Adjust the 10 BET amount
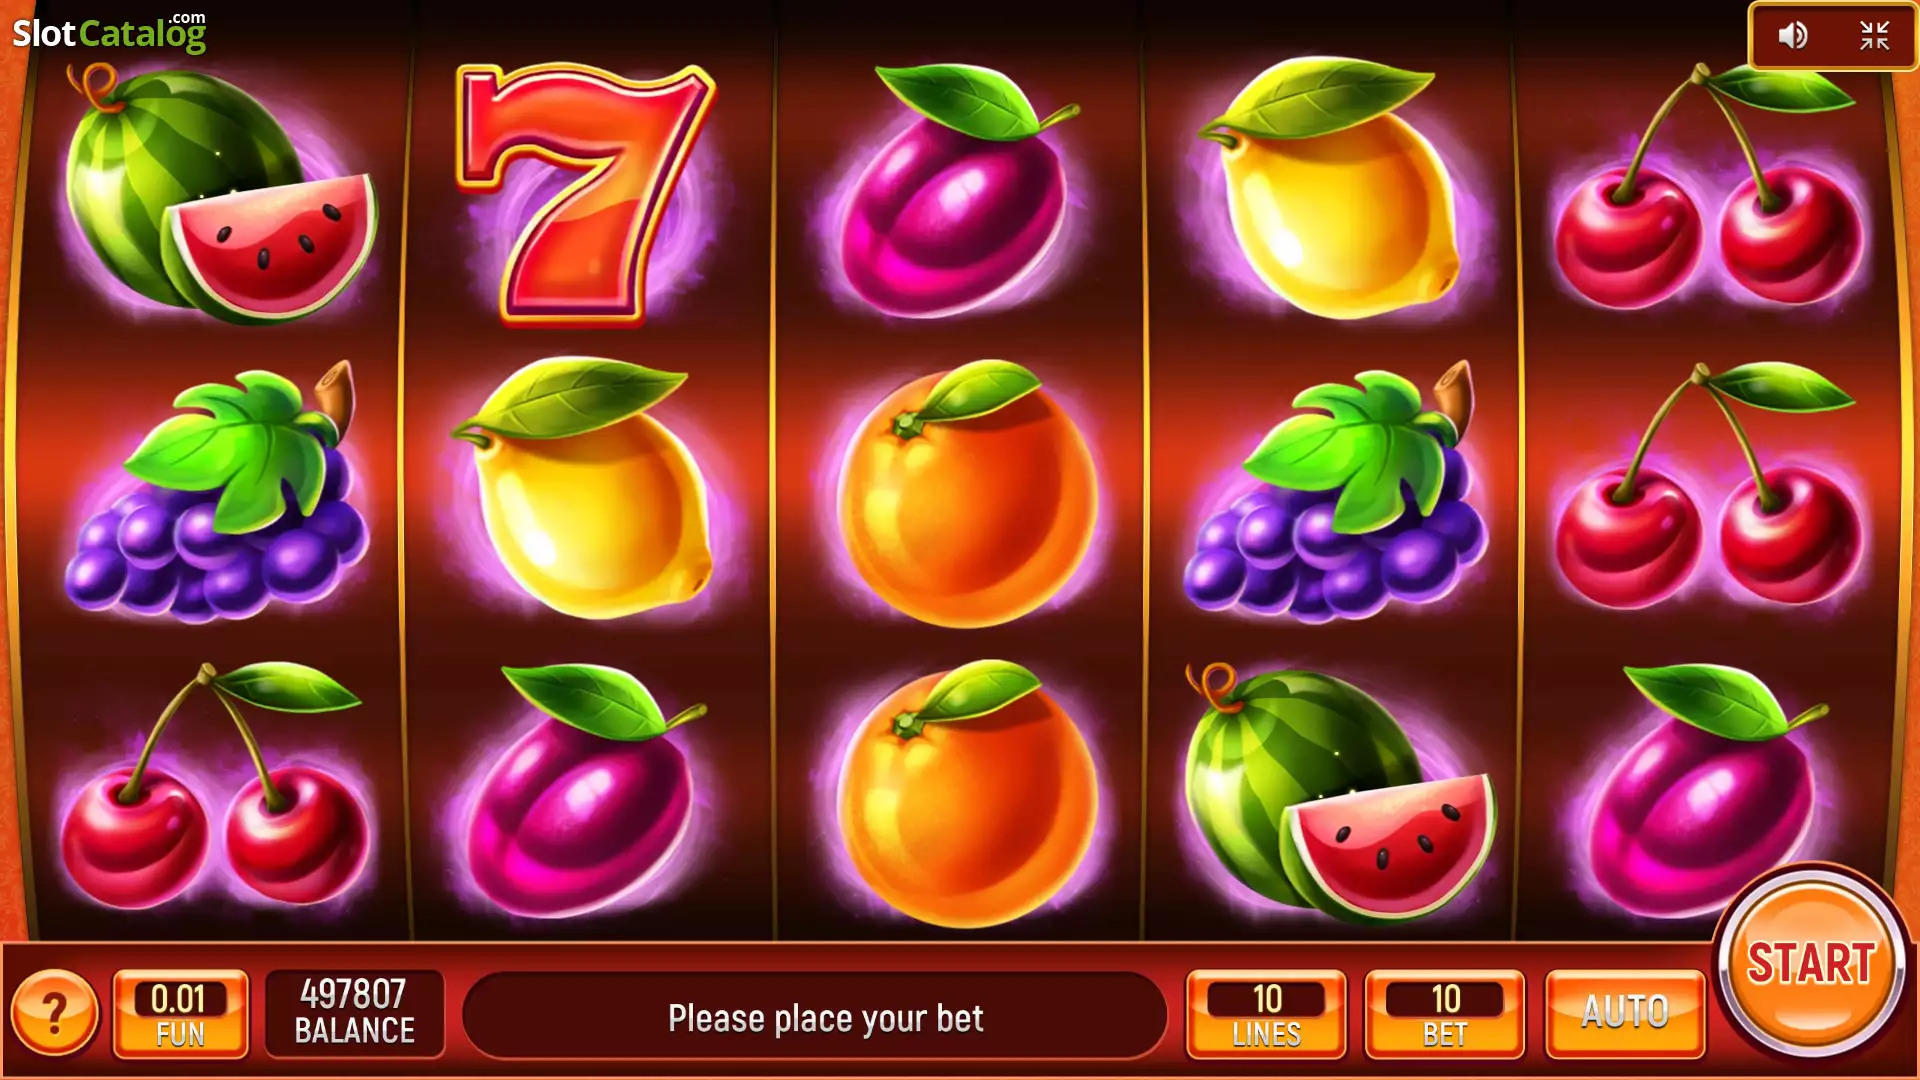The height and width of the screenshot is (1080, 1920). [1445, 1013]
